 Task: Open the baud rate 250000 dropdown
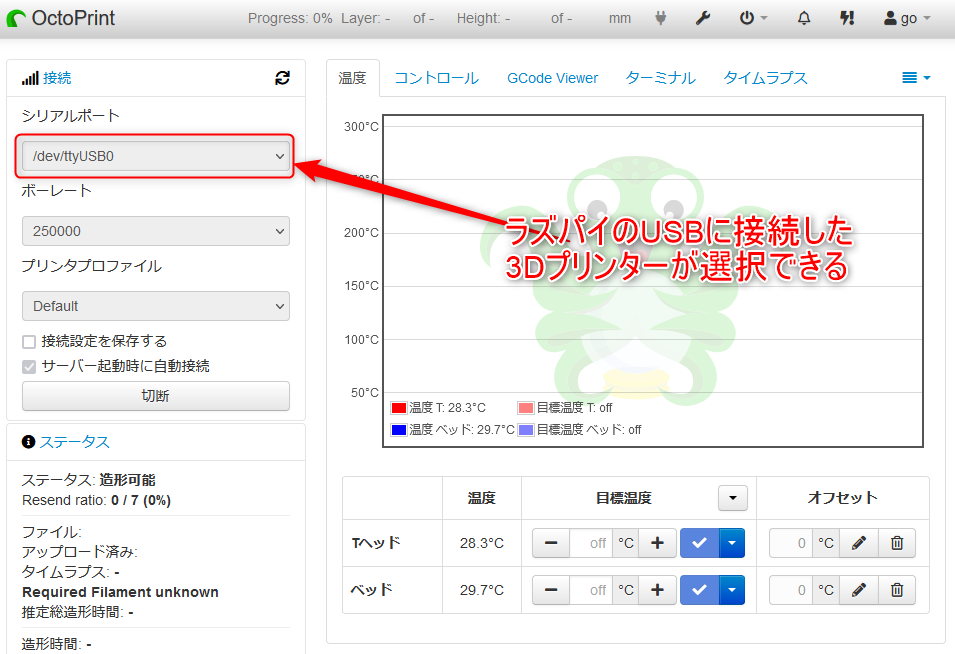click(155, 231)
